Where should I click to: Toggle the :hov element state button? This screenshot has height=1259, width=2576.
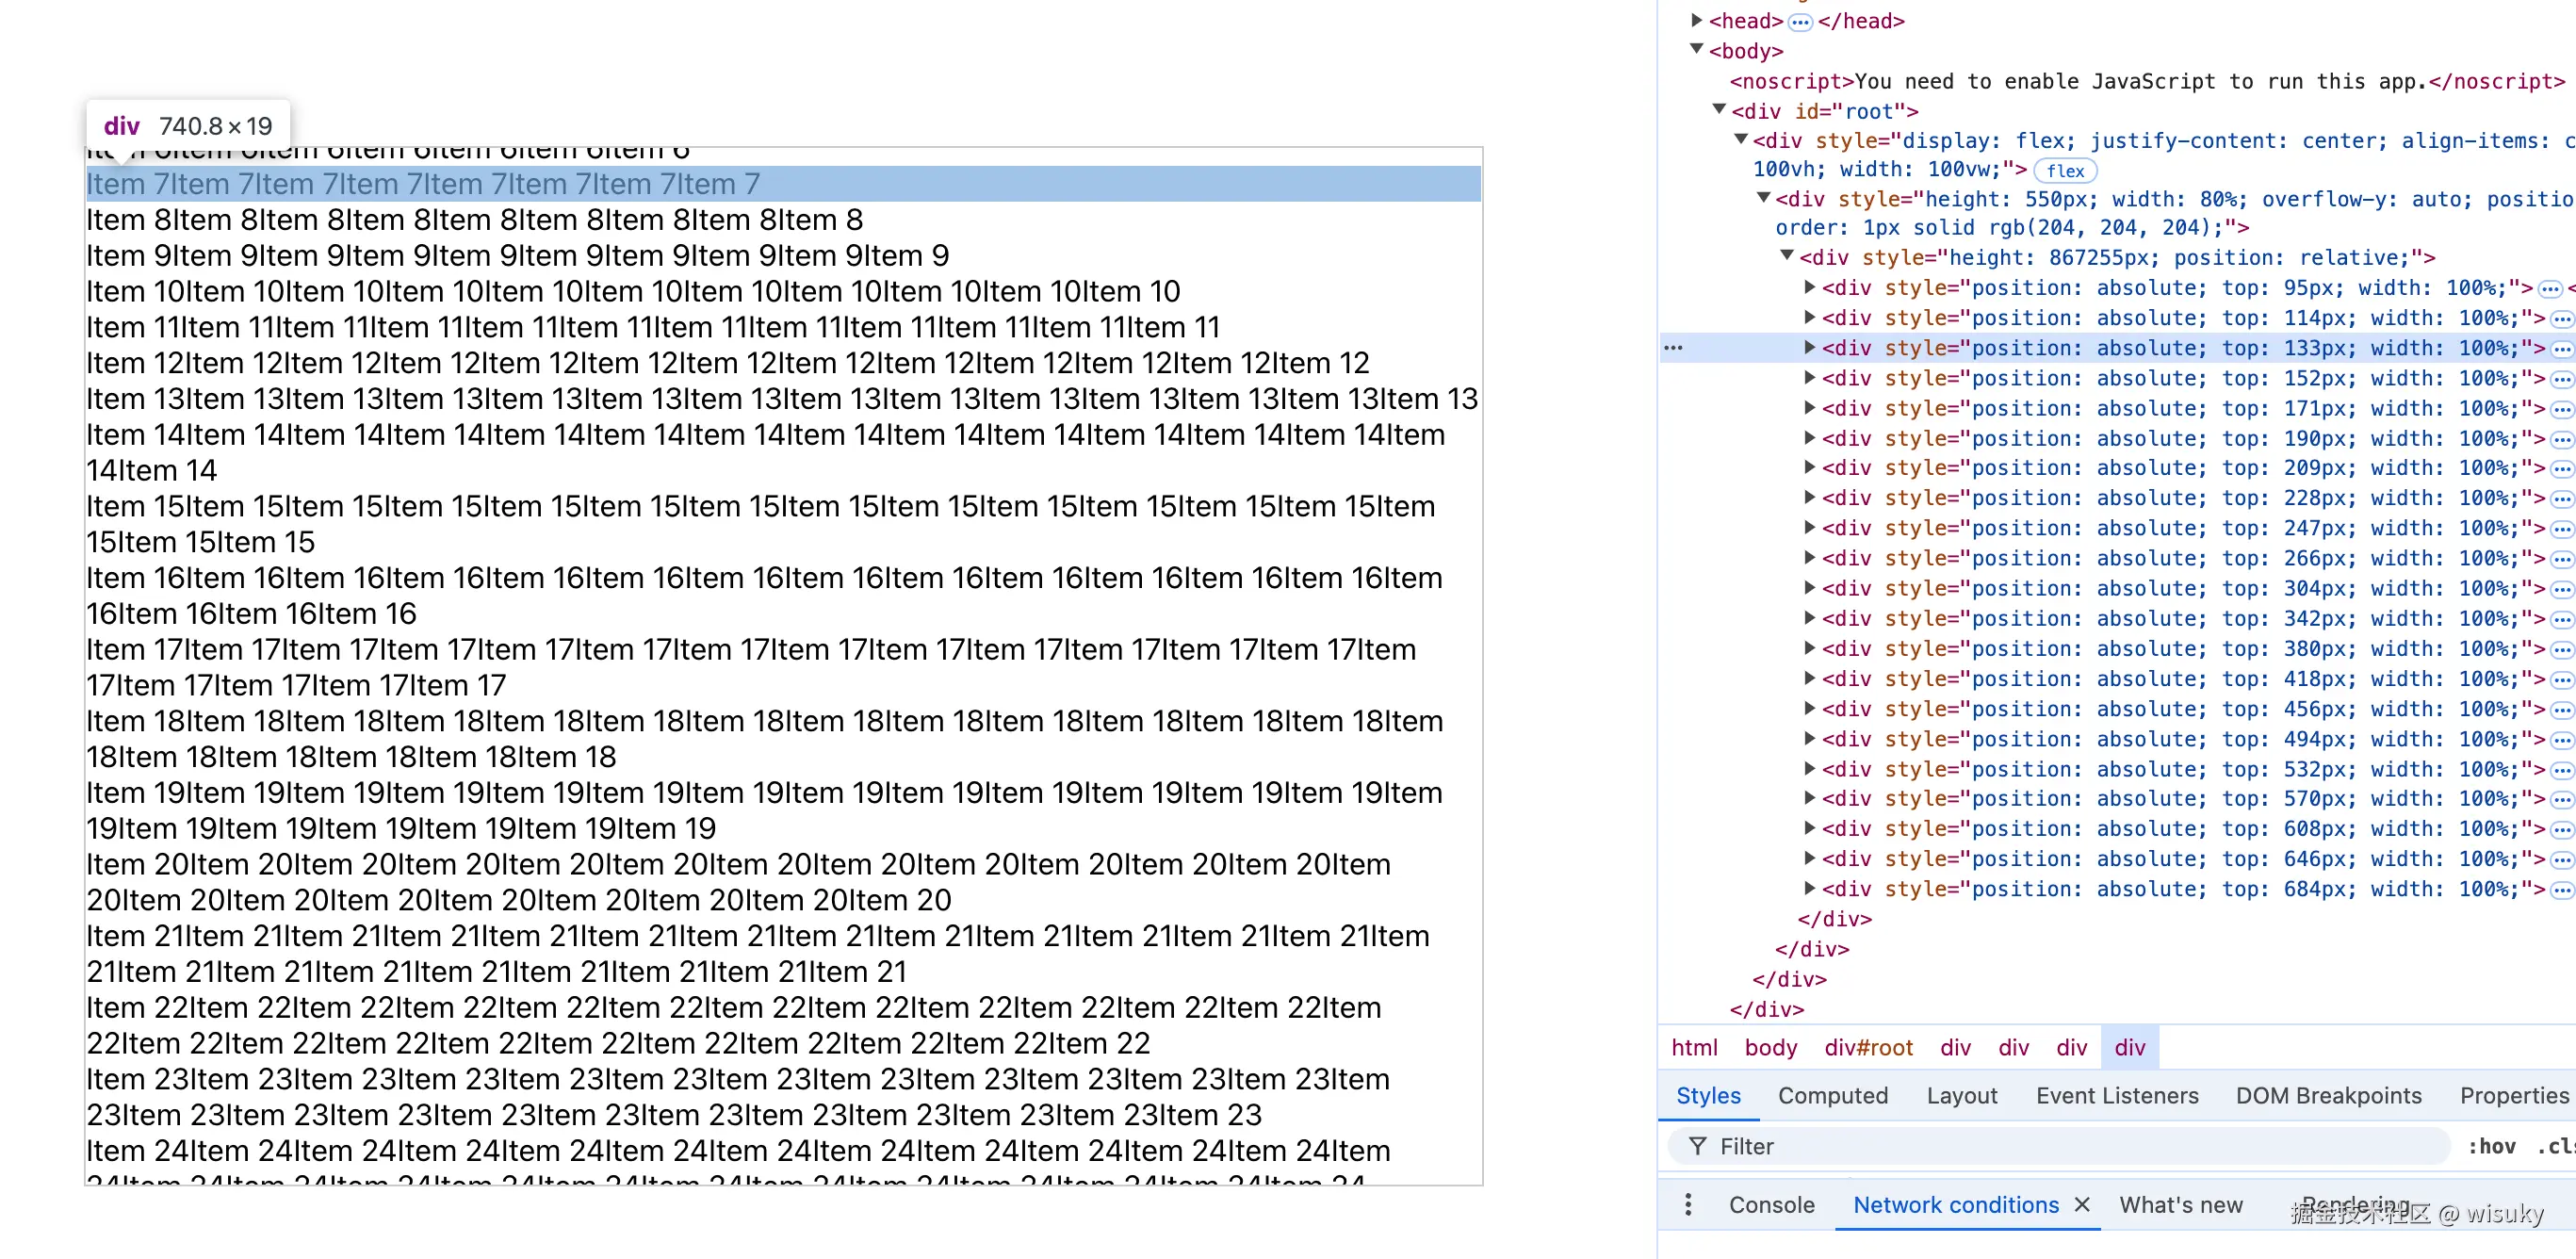point(2491,1146)
